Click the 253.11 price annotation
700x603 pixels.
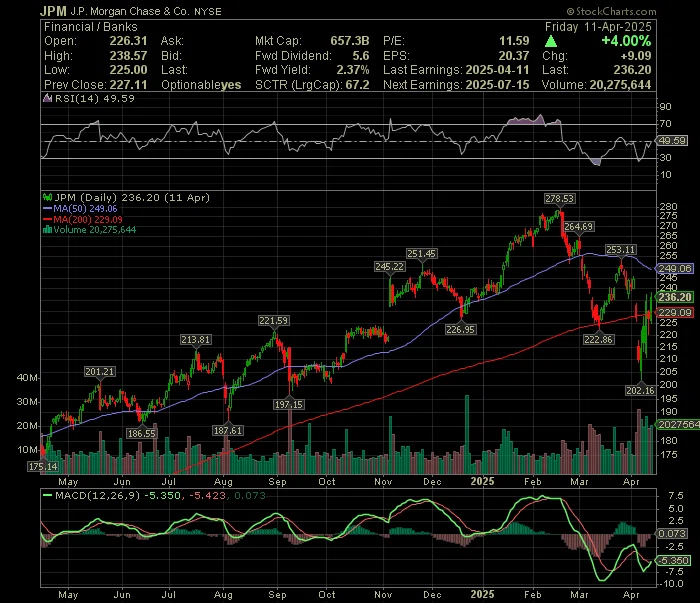(x=621, y=250)
